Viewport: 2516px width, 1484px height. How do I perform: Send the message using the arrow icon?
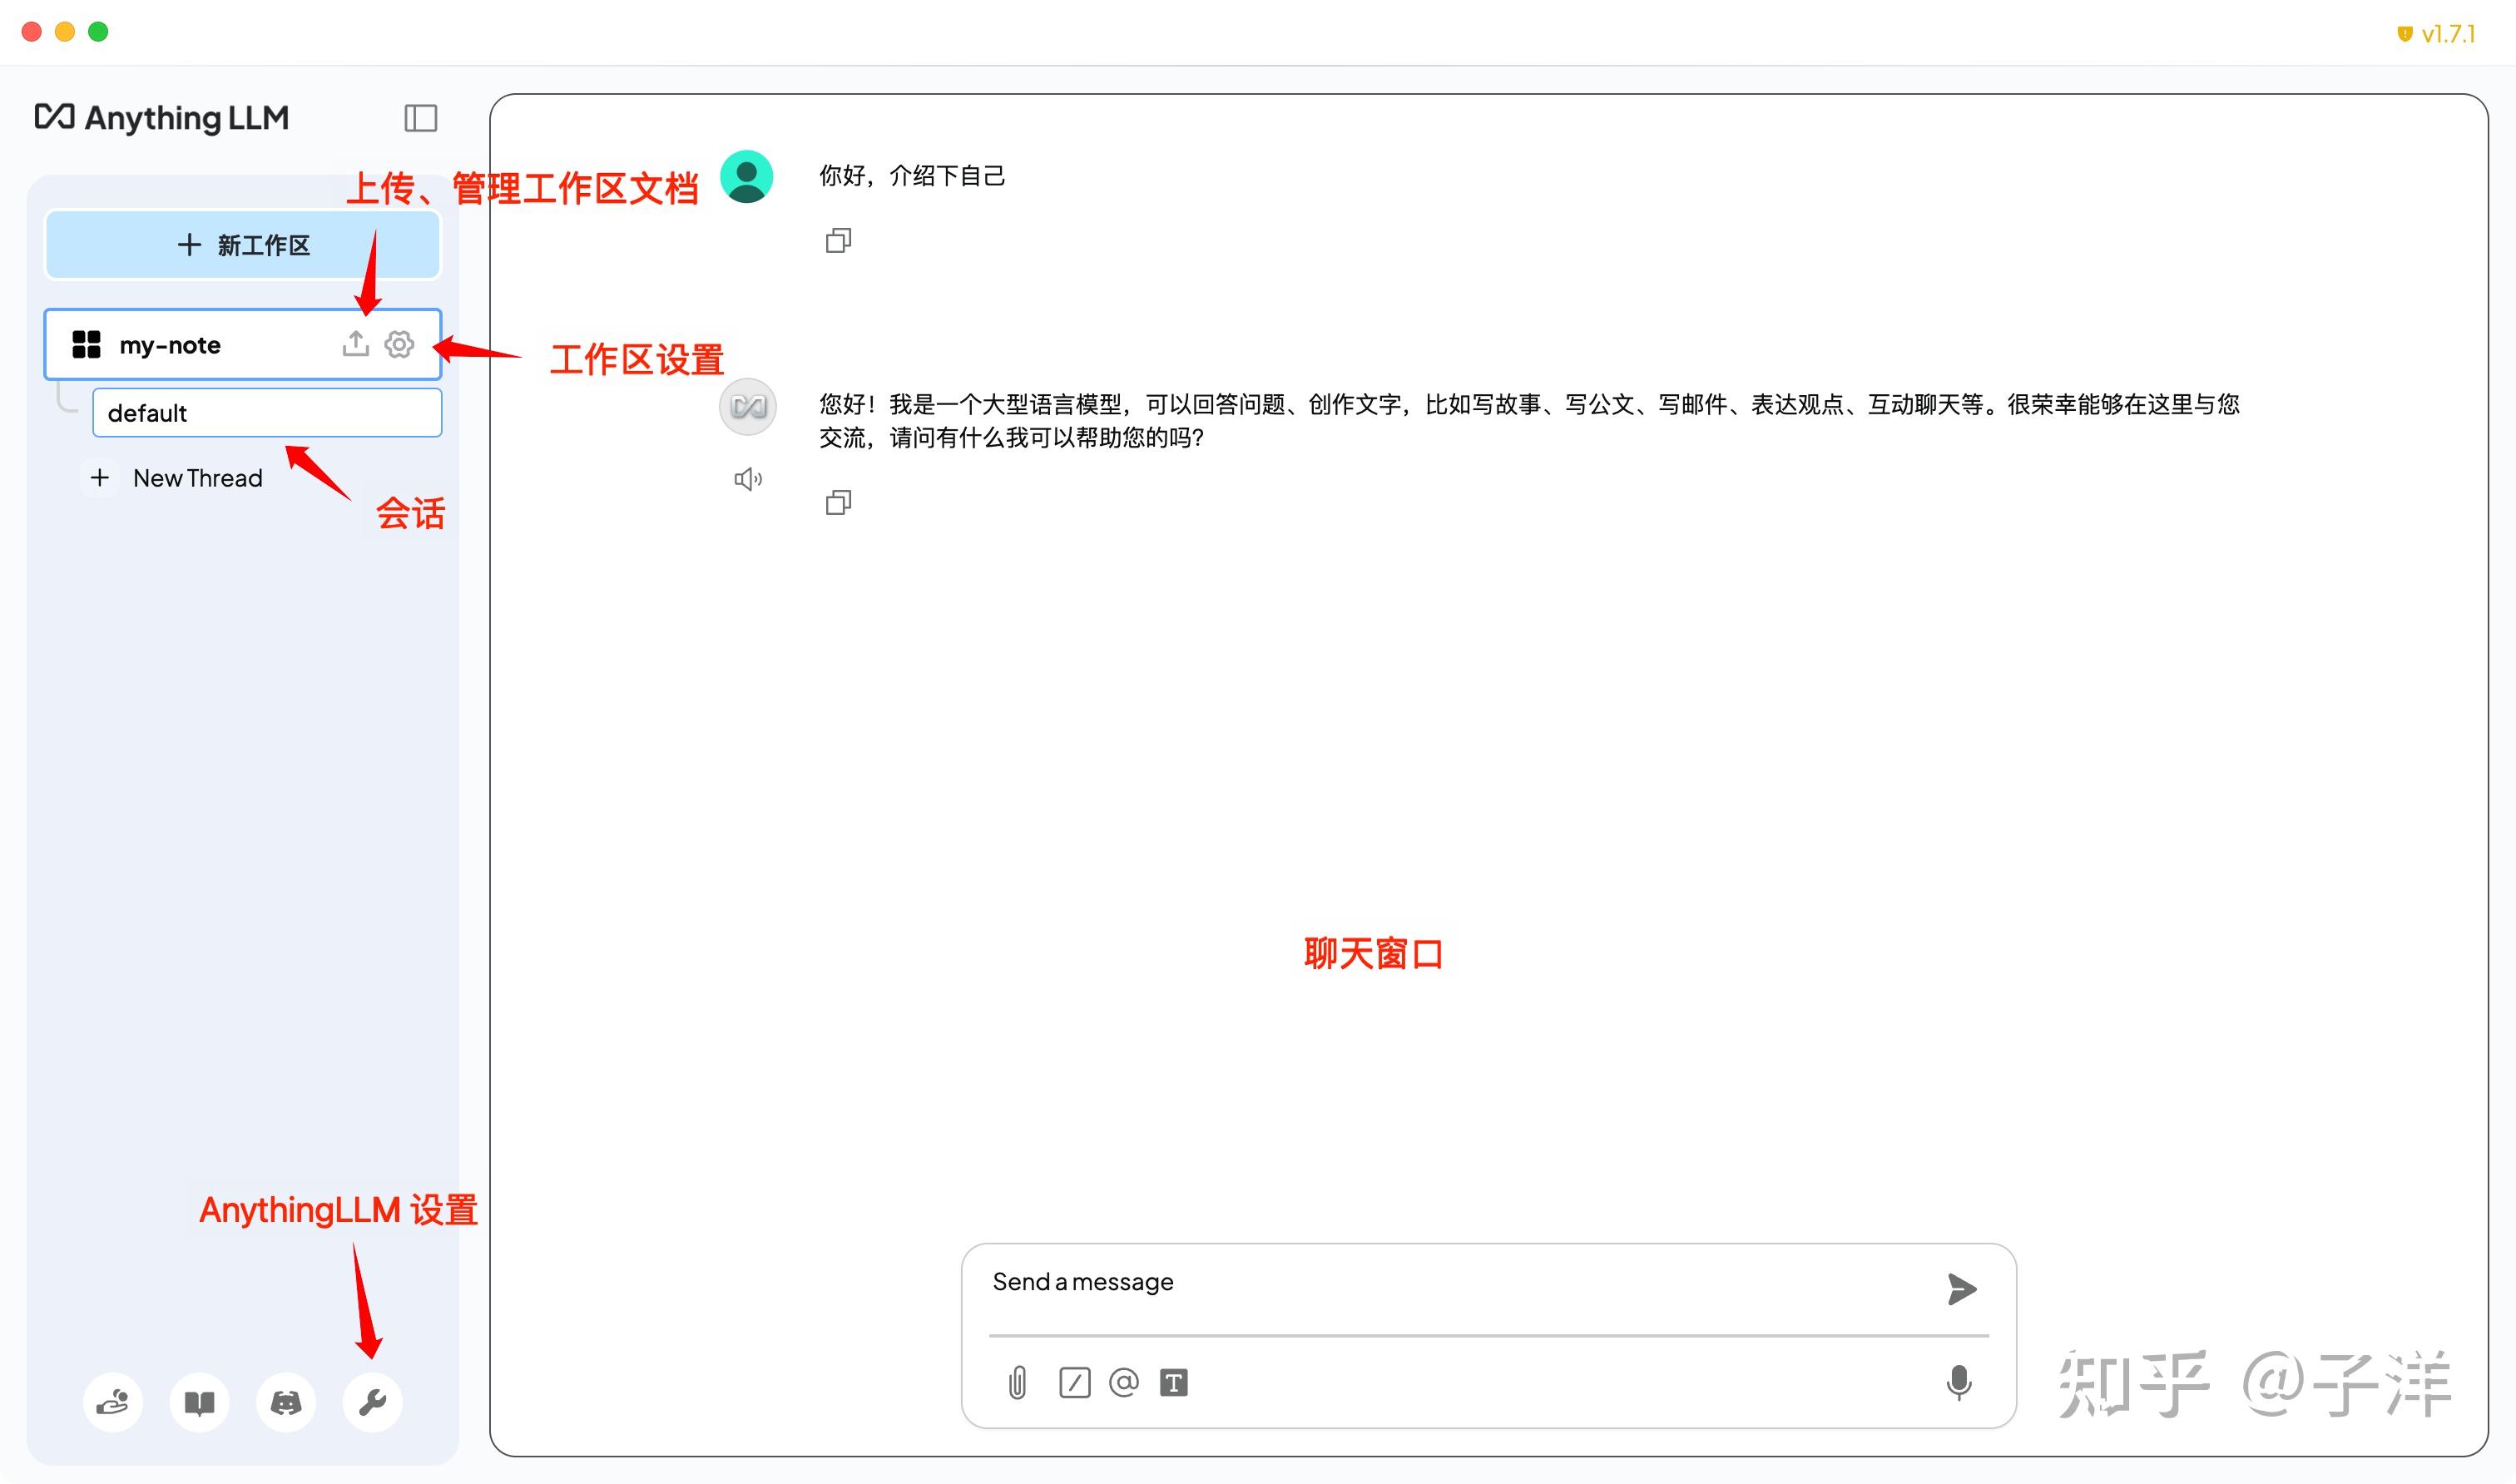(1962, 1289)
